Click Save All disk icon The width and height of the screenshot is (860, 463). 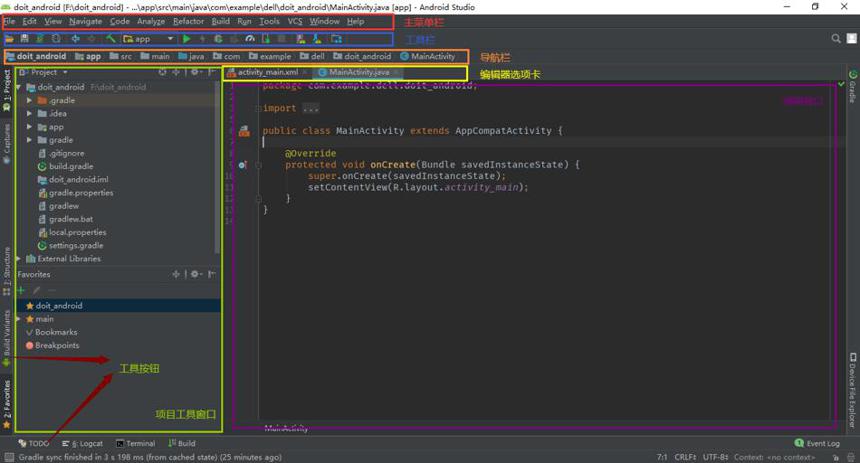click(x=25, y=39)
